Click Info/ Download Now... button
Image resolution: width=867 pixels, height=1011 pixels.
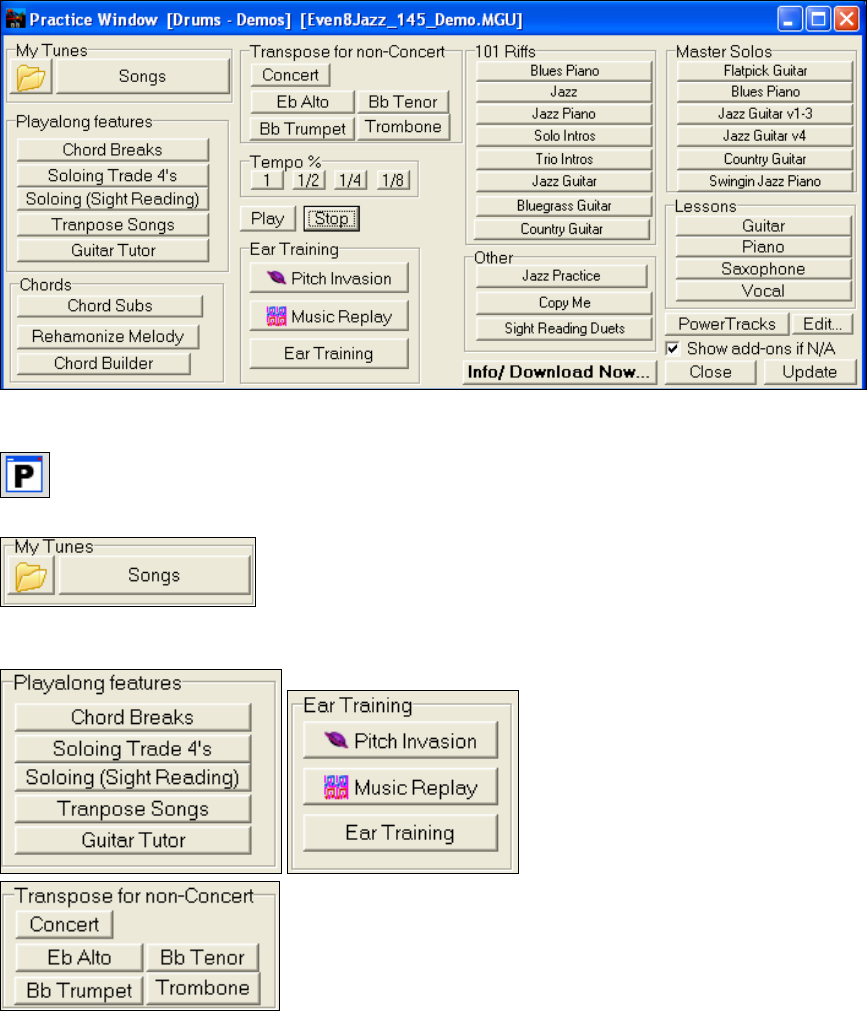tap(560, 372)
